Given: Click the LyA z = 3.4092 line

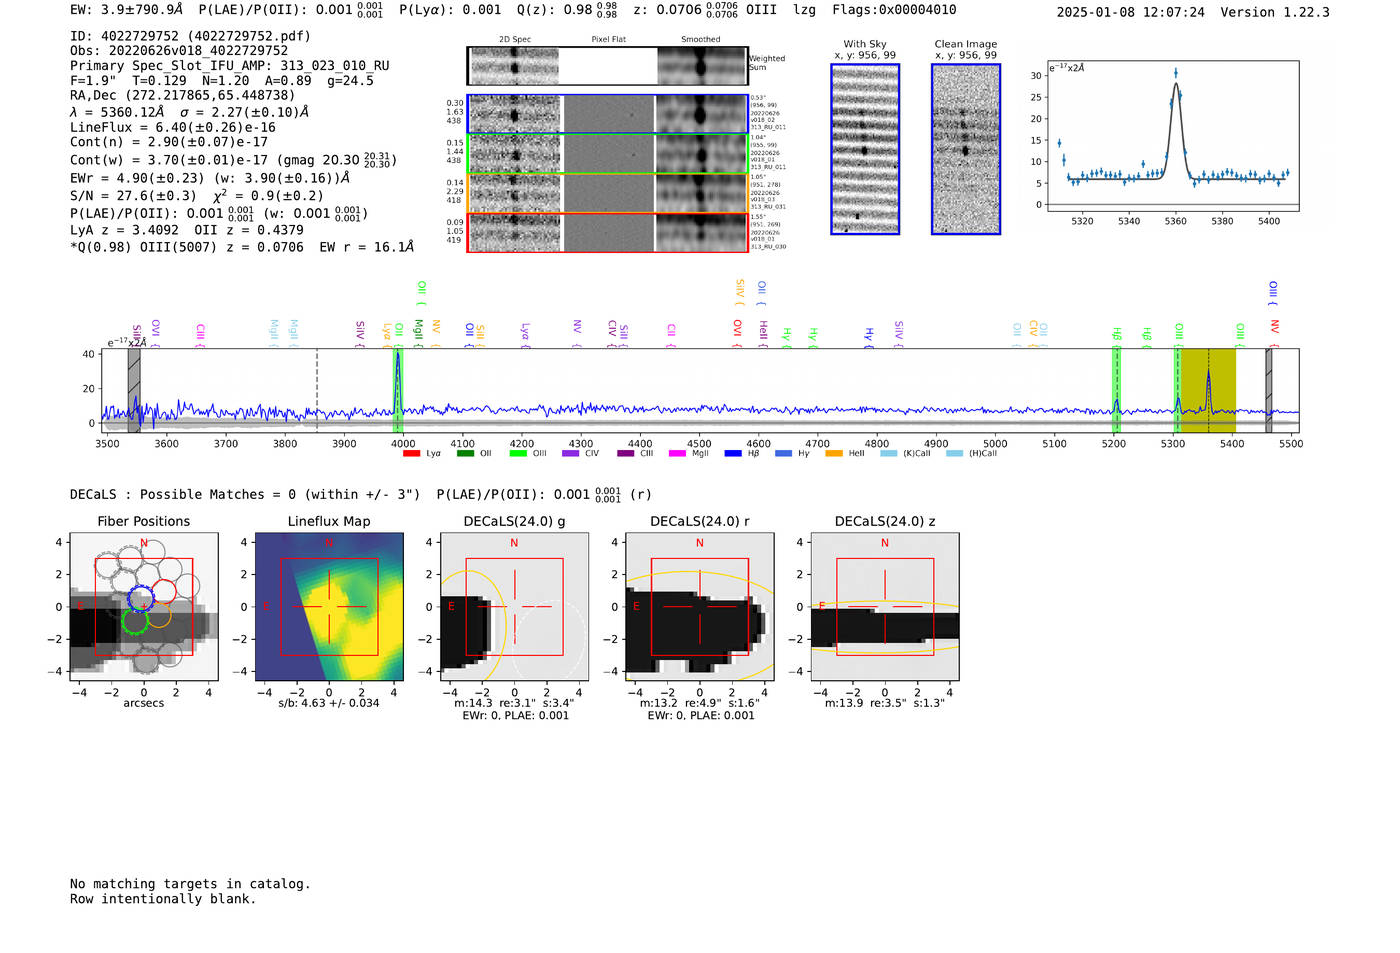Looking at the screenshot, I should [187, 230].
